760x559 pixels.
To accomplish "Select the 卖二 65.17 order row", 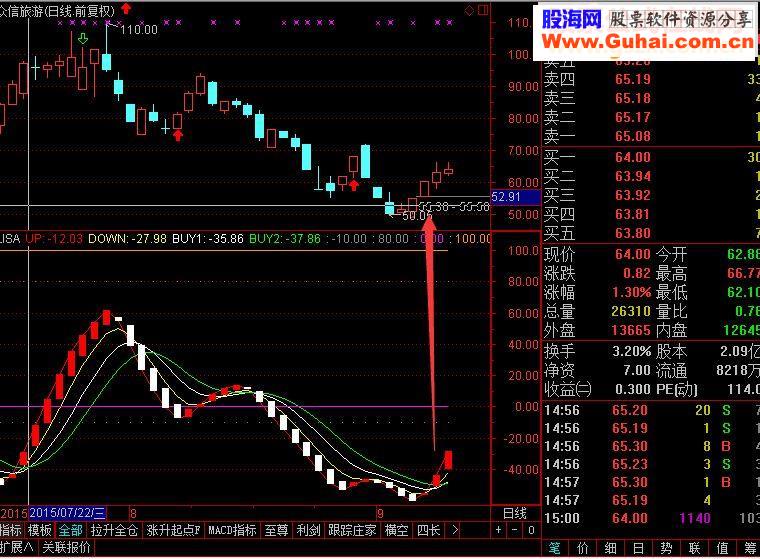I will coord(650,117).
